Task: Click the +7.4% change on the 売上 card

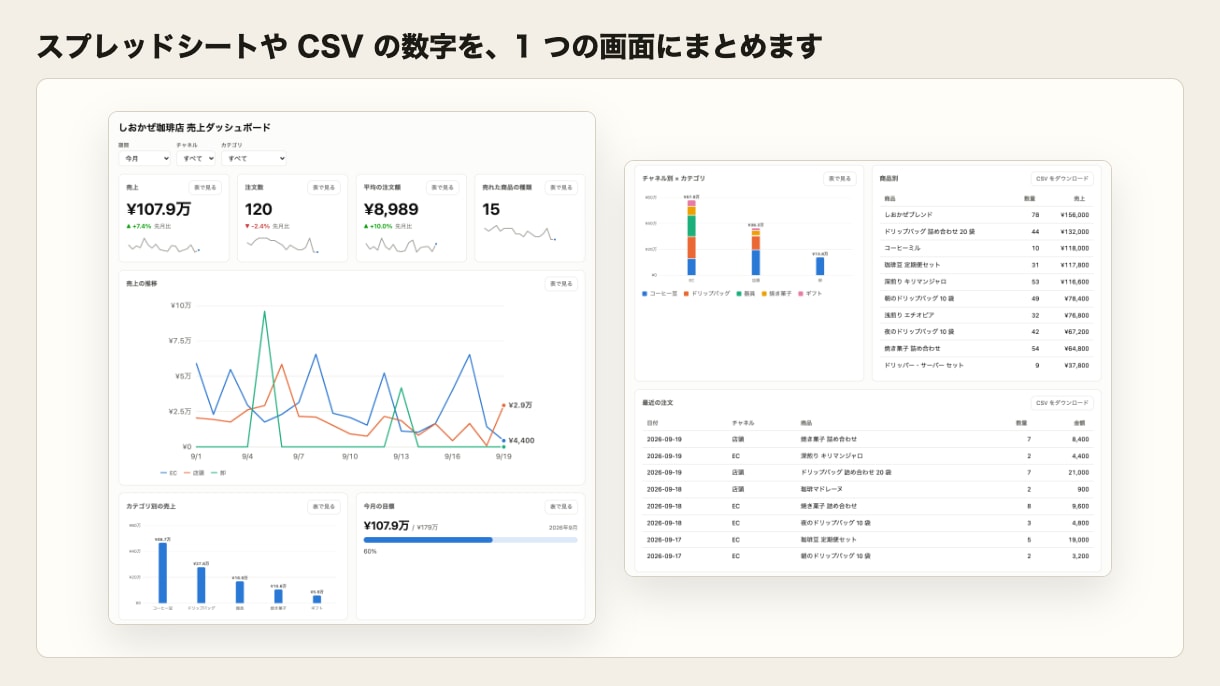Action: click(137, 226)
